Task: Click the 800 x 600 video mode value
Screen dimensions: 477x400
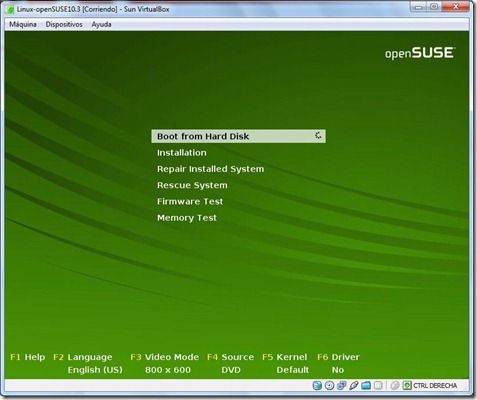Action: [x=168, y=370]
